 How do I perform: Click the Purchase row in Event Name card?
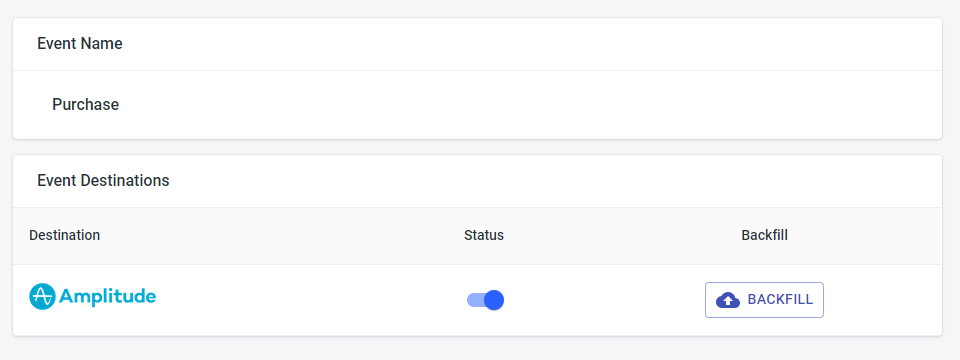pos(478,105)
